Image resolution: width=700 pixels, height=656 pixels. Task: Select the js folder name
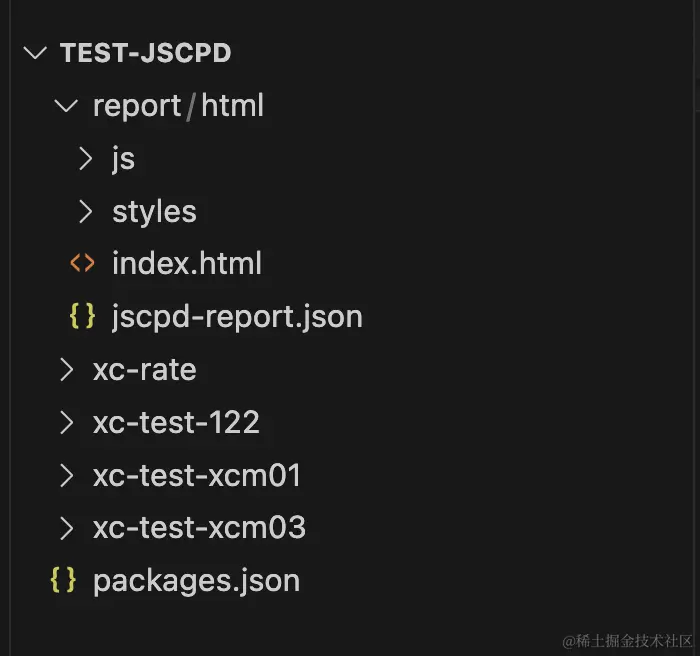coord(123,159)
